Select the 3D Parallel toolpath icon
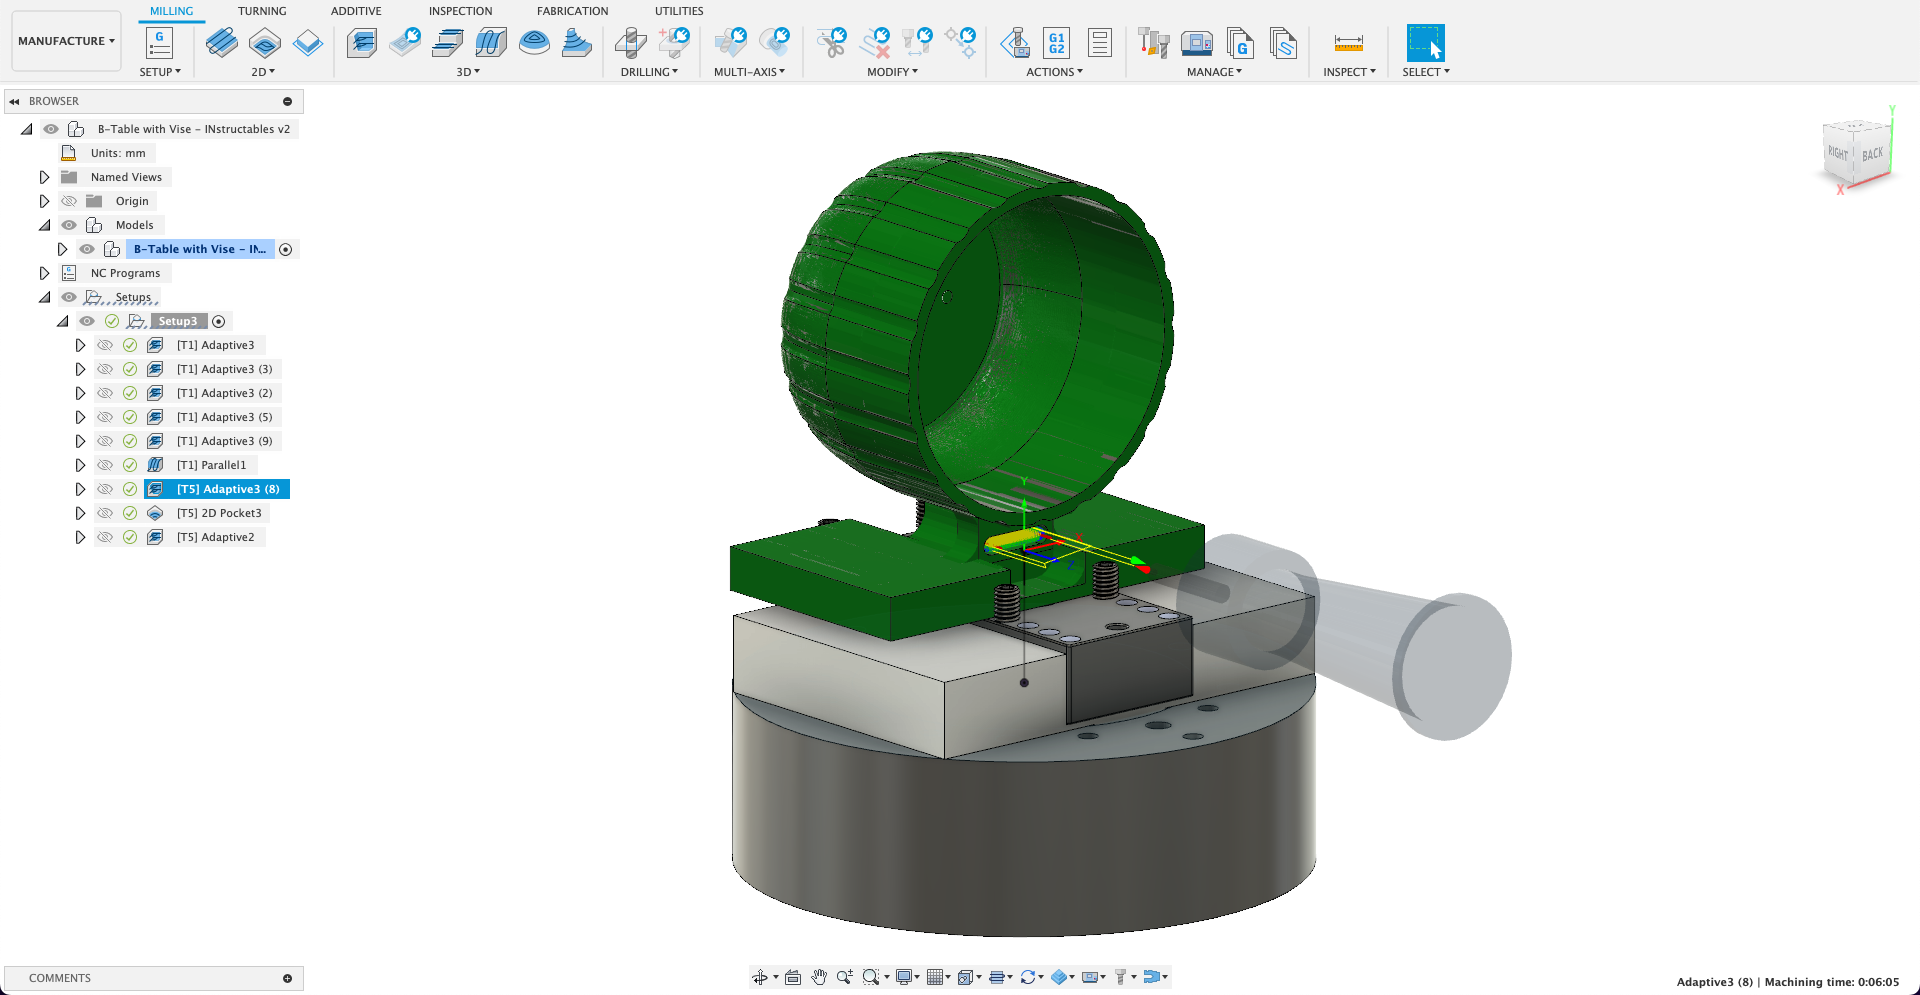1920x995 pixels. pos(491,43)
